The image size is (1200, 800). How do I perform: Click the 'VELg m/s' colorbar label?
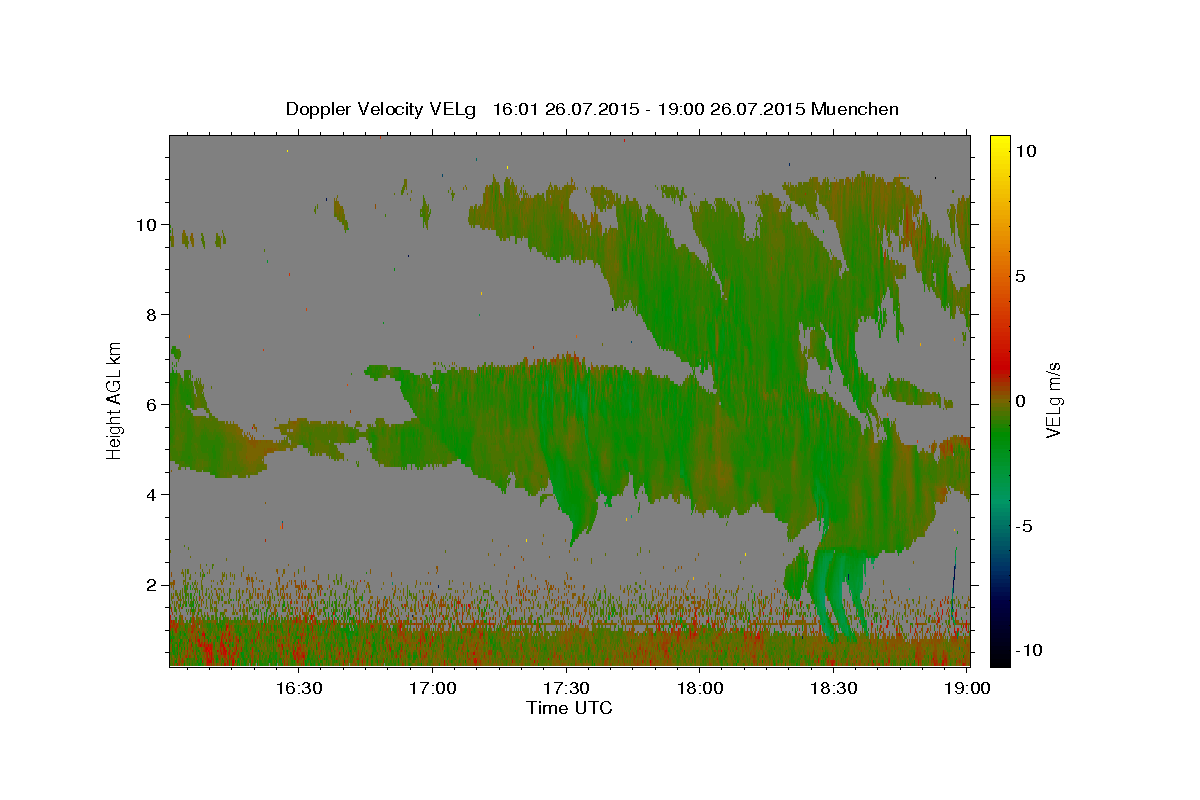1053,400
